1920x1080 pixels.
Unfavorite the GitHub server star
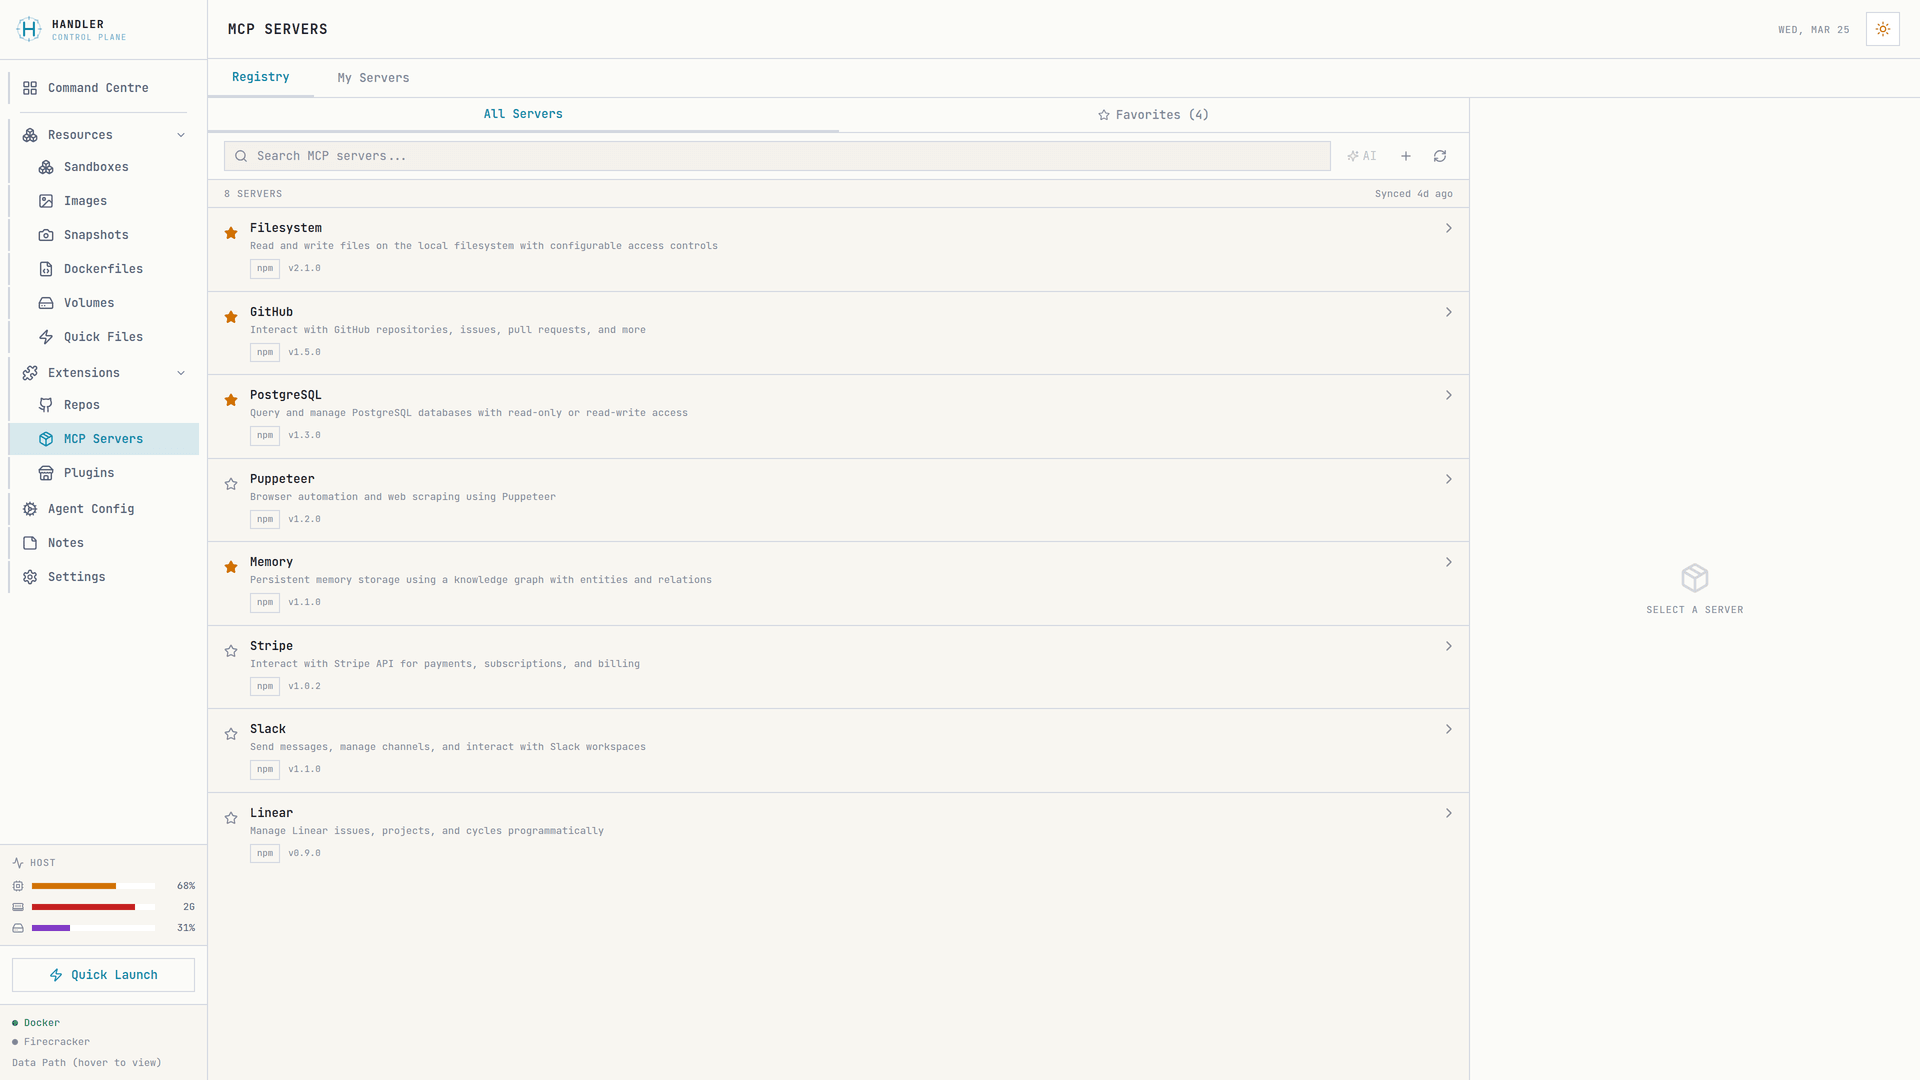[231, 317]
